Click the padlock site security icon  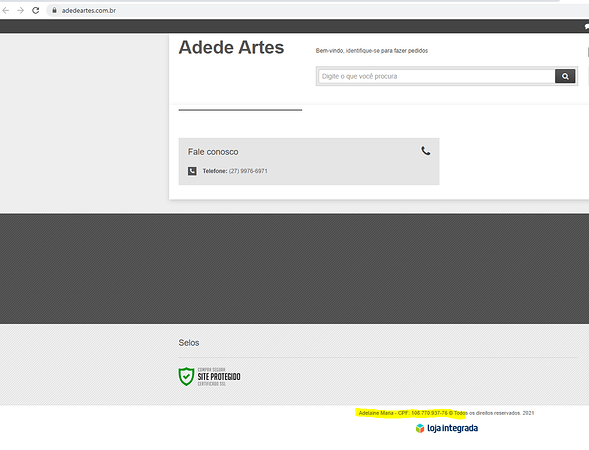point(54,11)
